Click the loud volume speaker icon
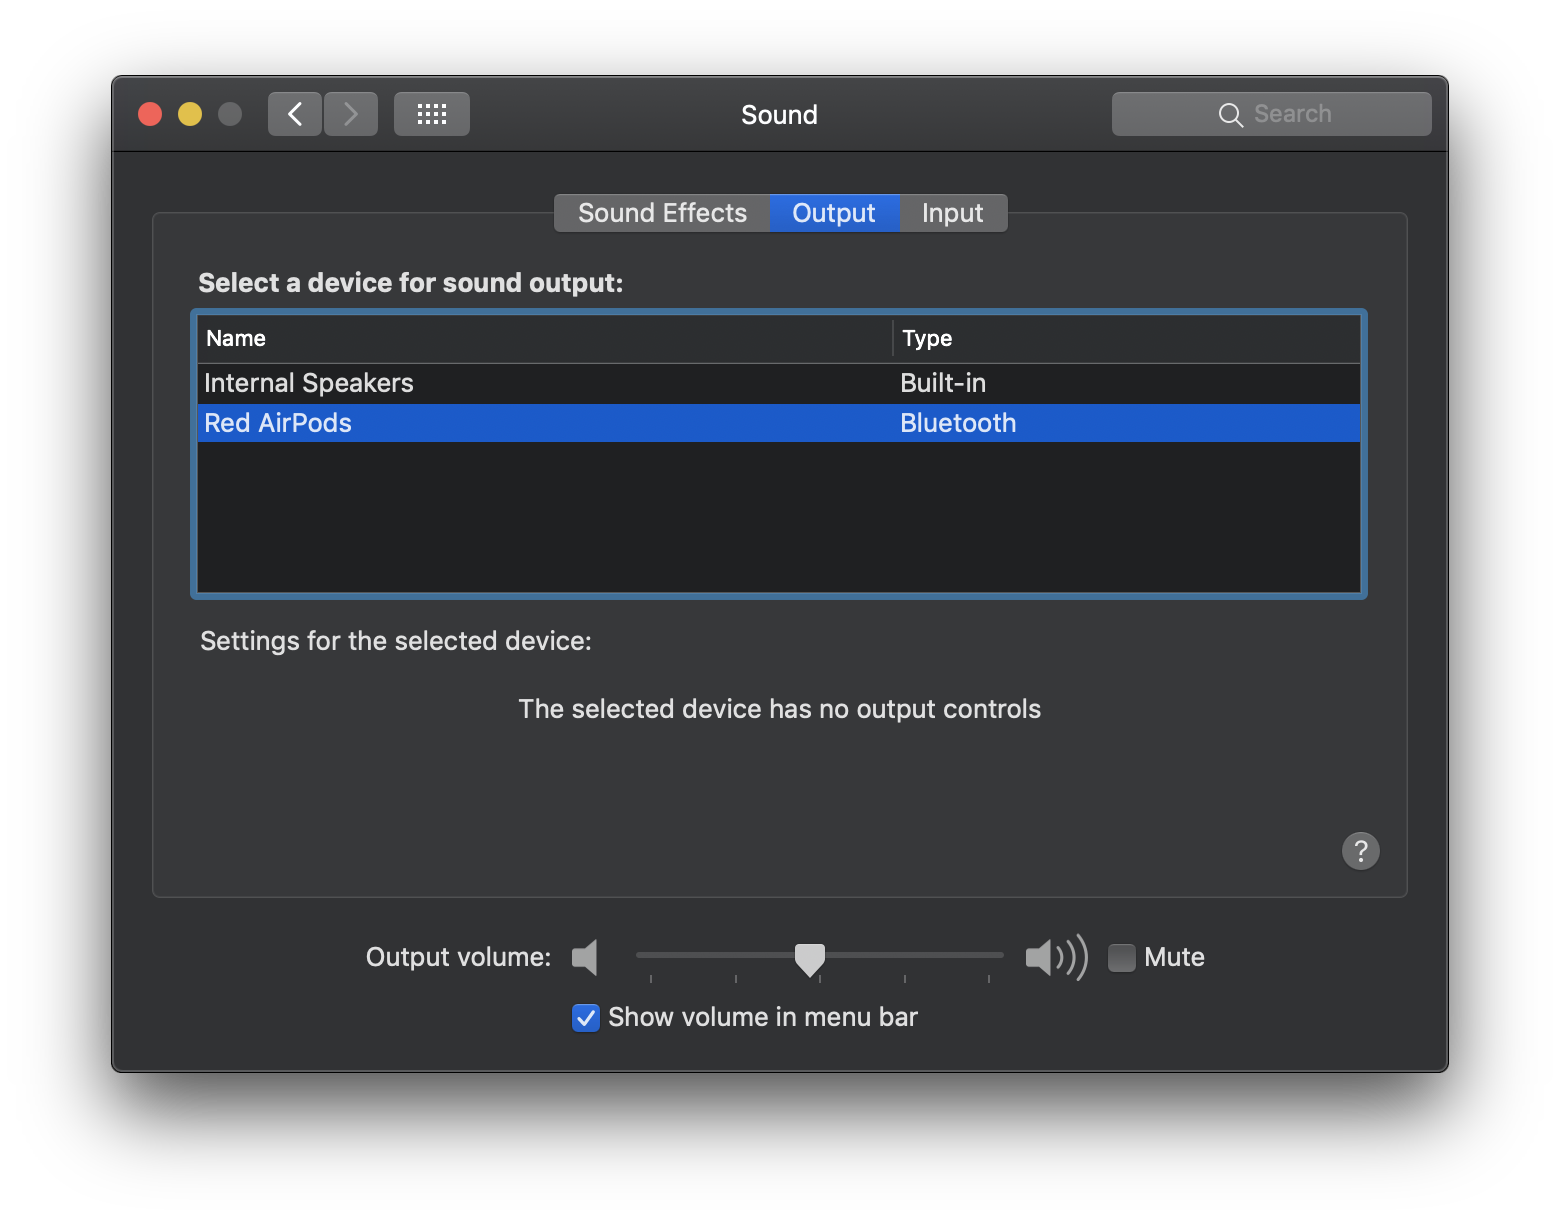 tap(1056, 957)
